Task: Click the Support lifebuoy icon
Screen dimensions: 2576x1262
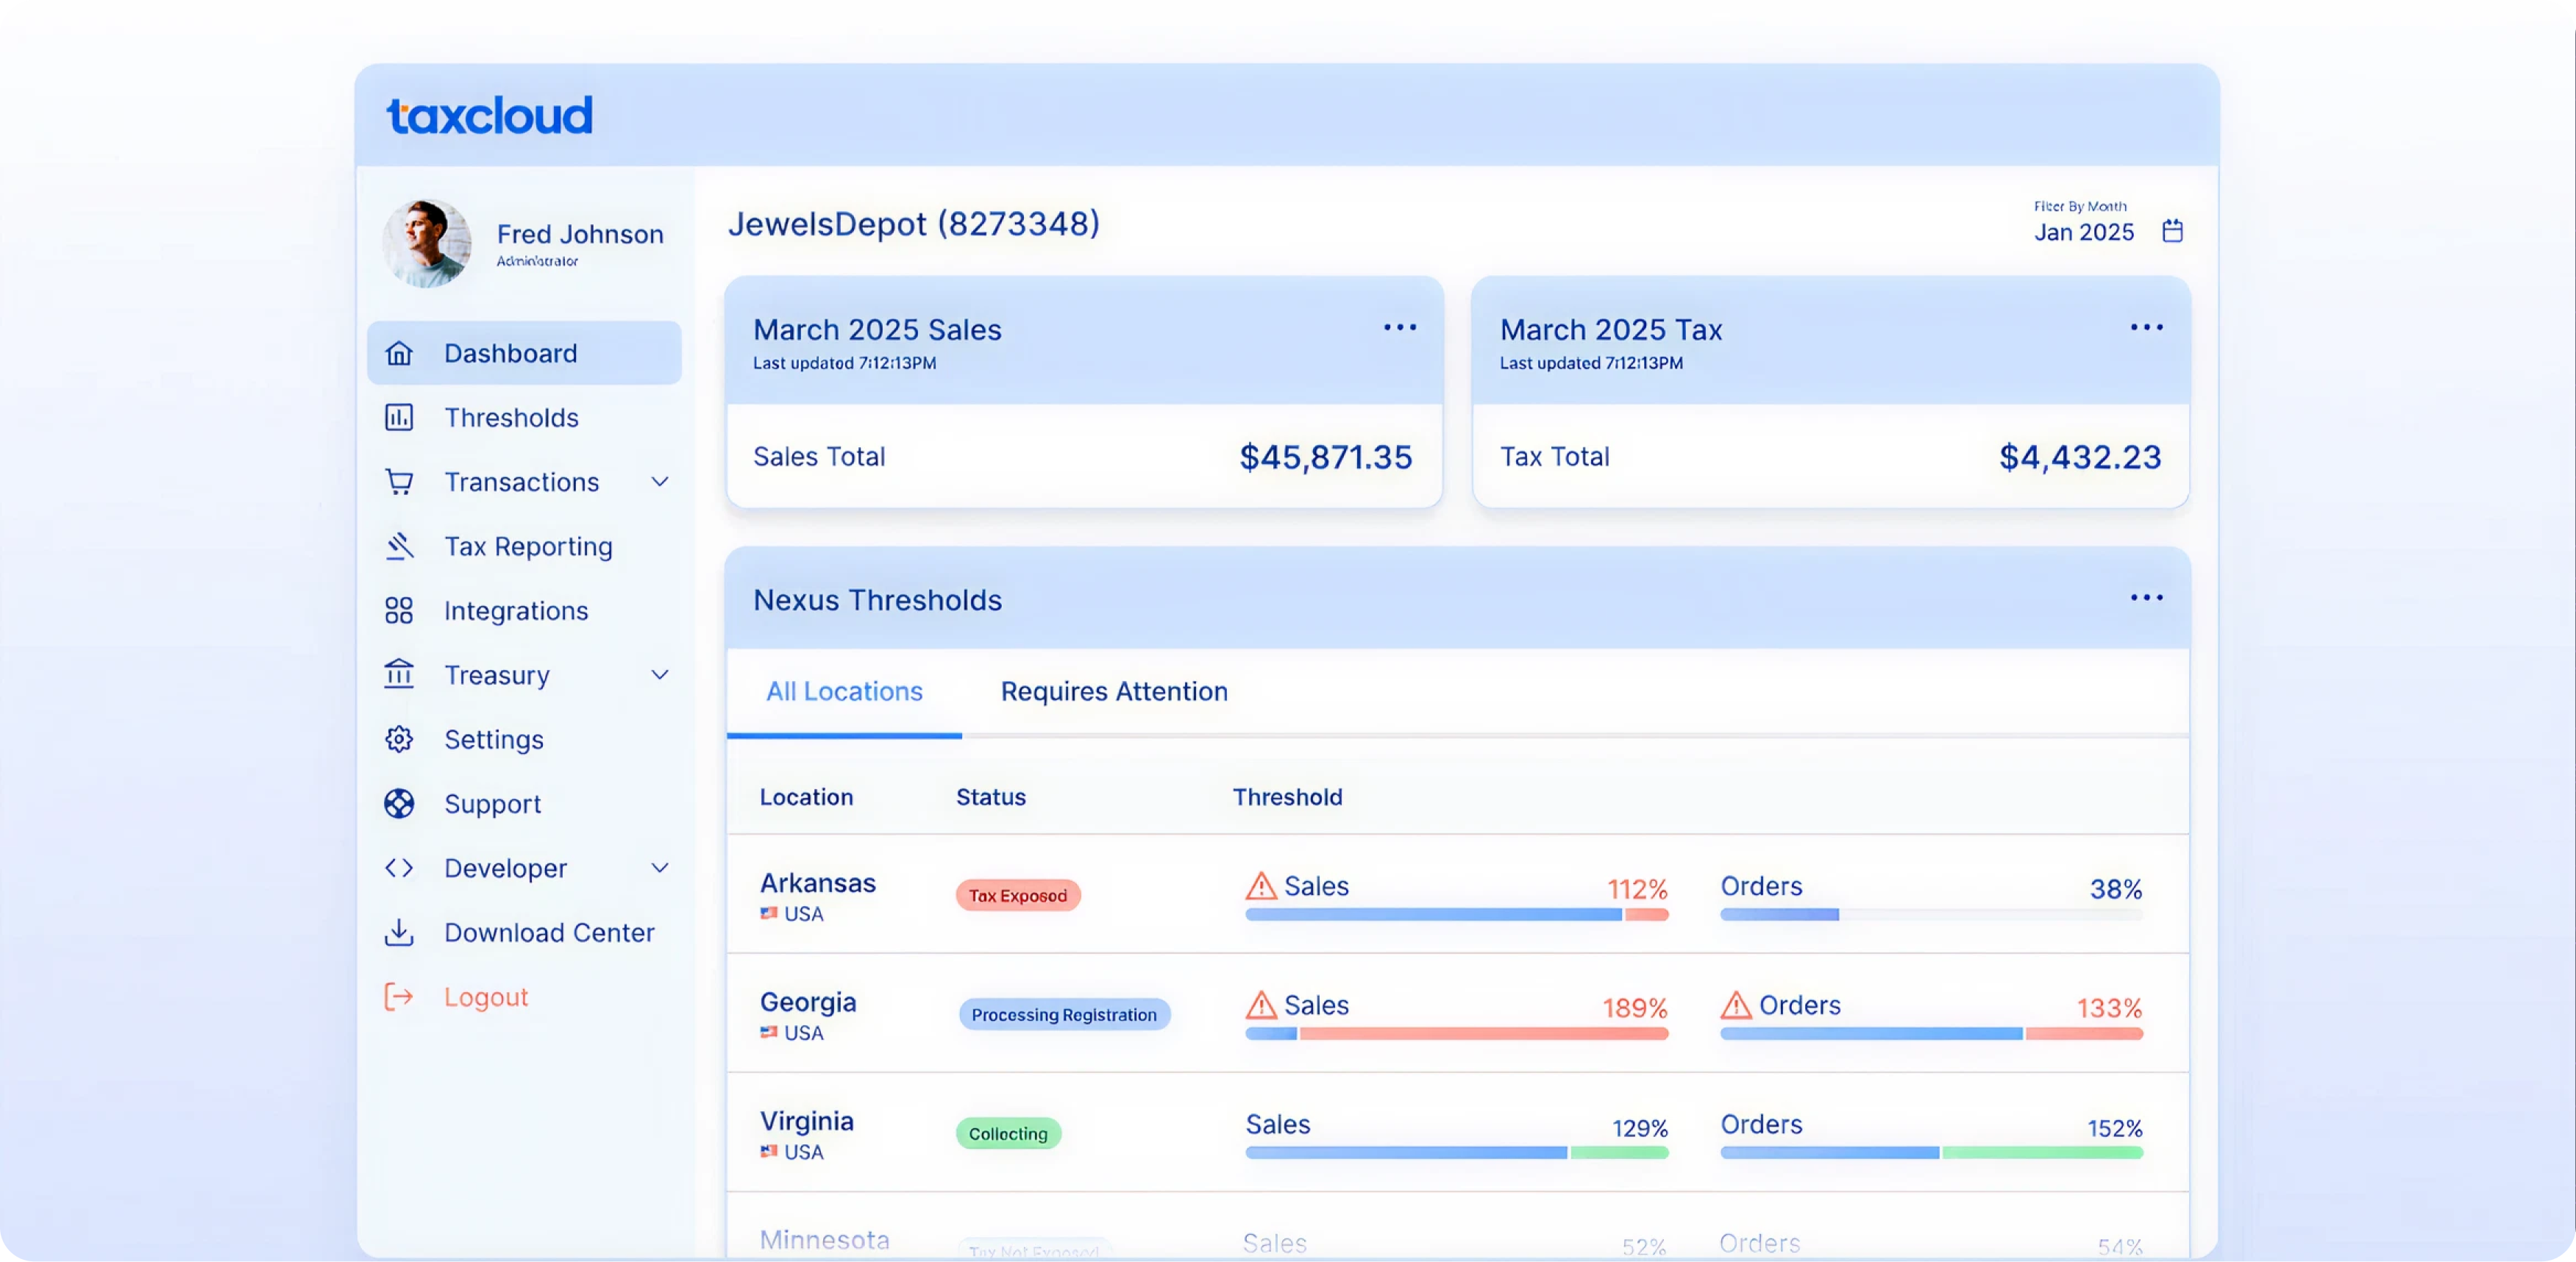Action: point(399,803)
